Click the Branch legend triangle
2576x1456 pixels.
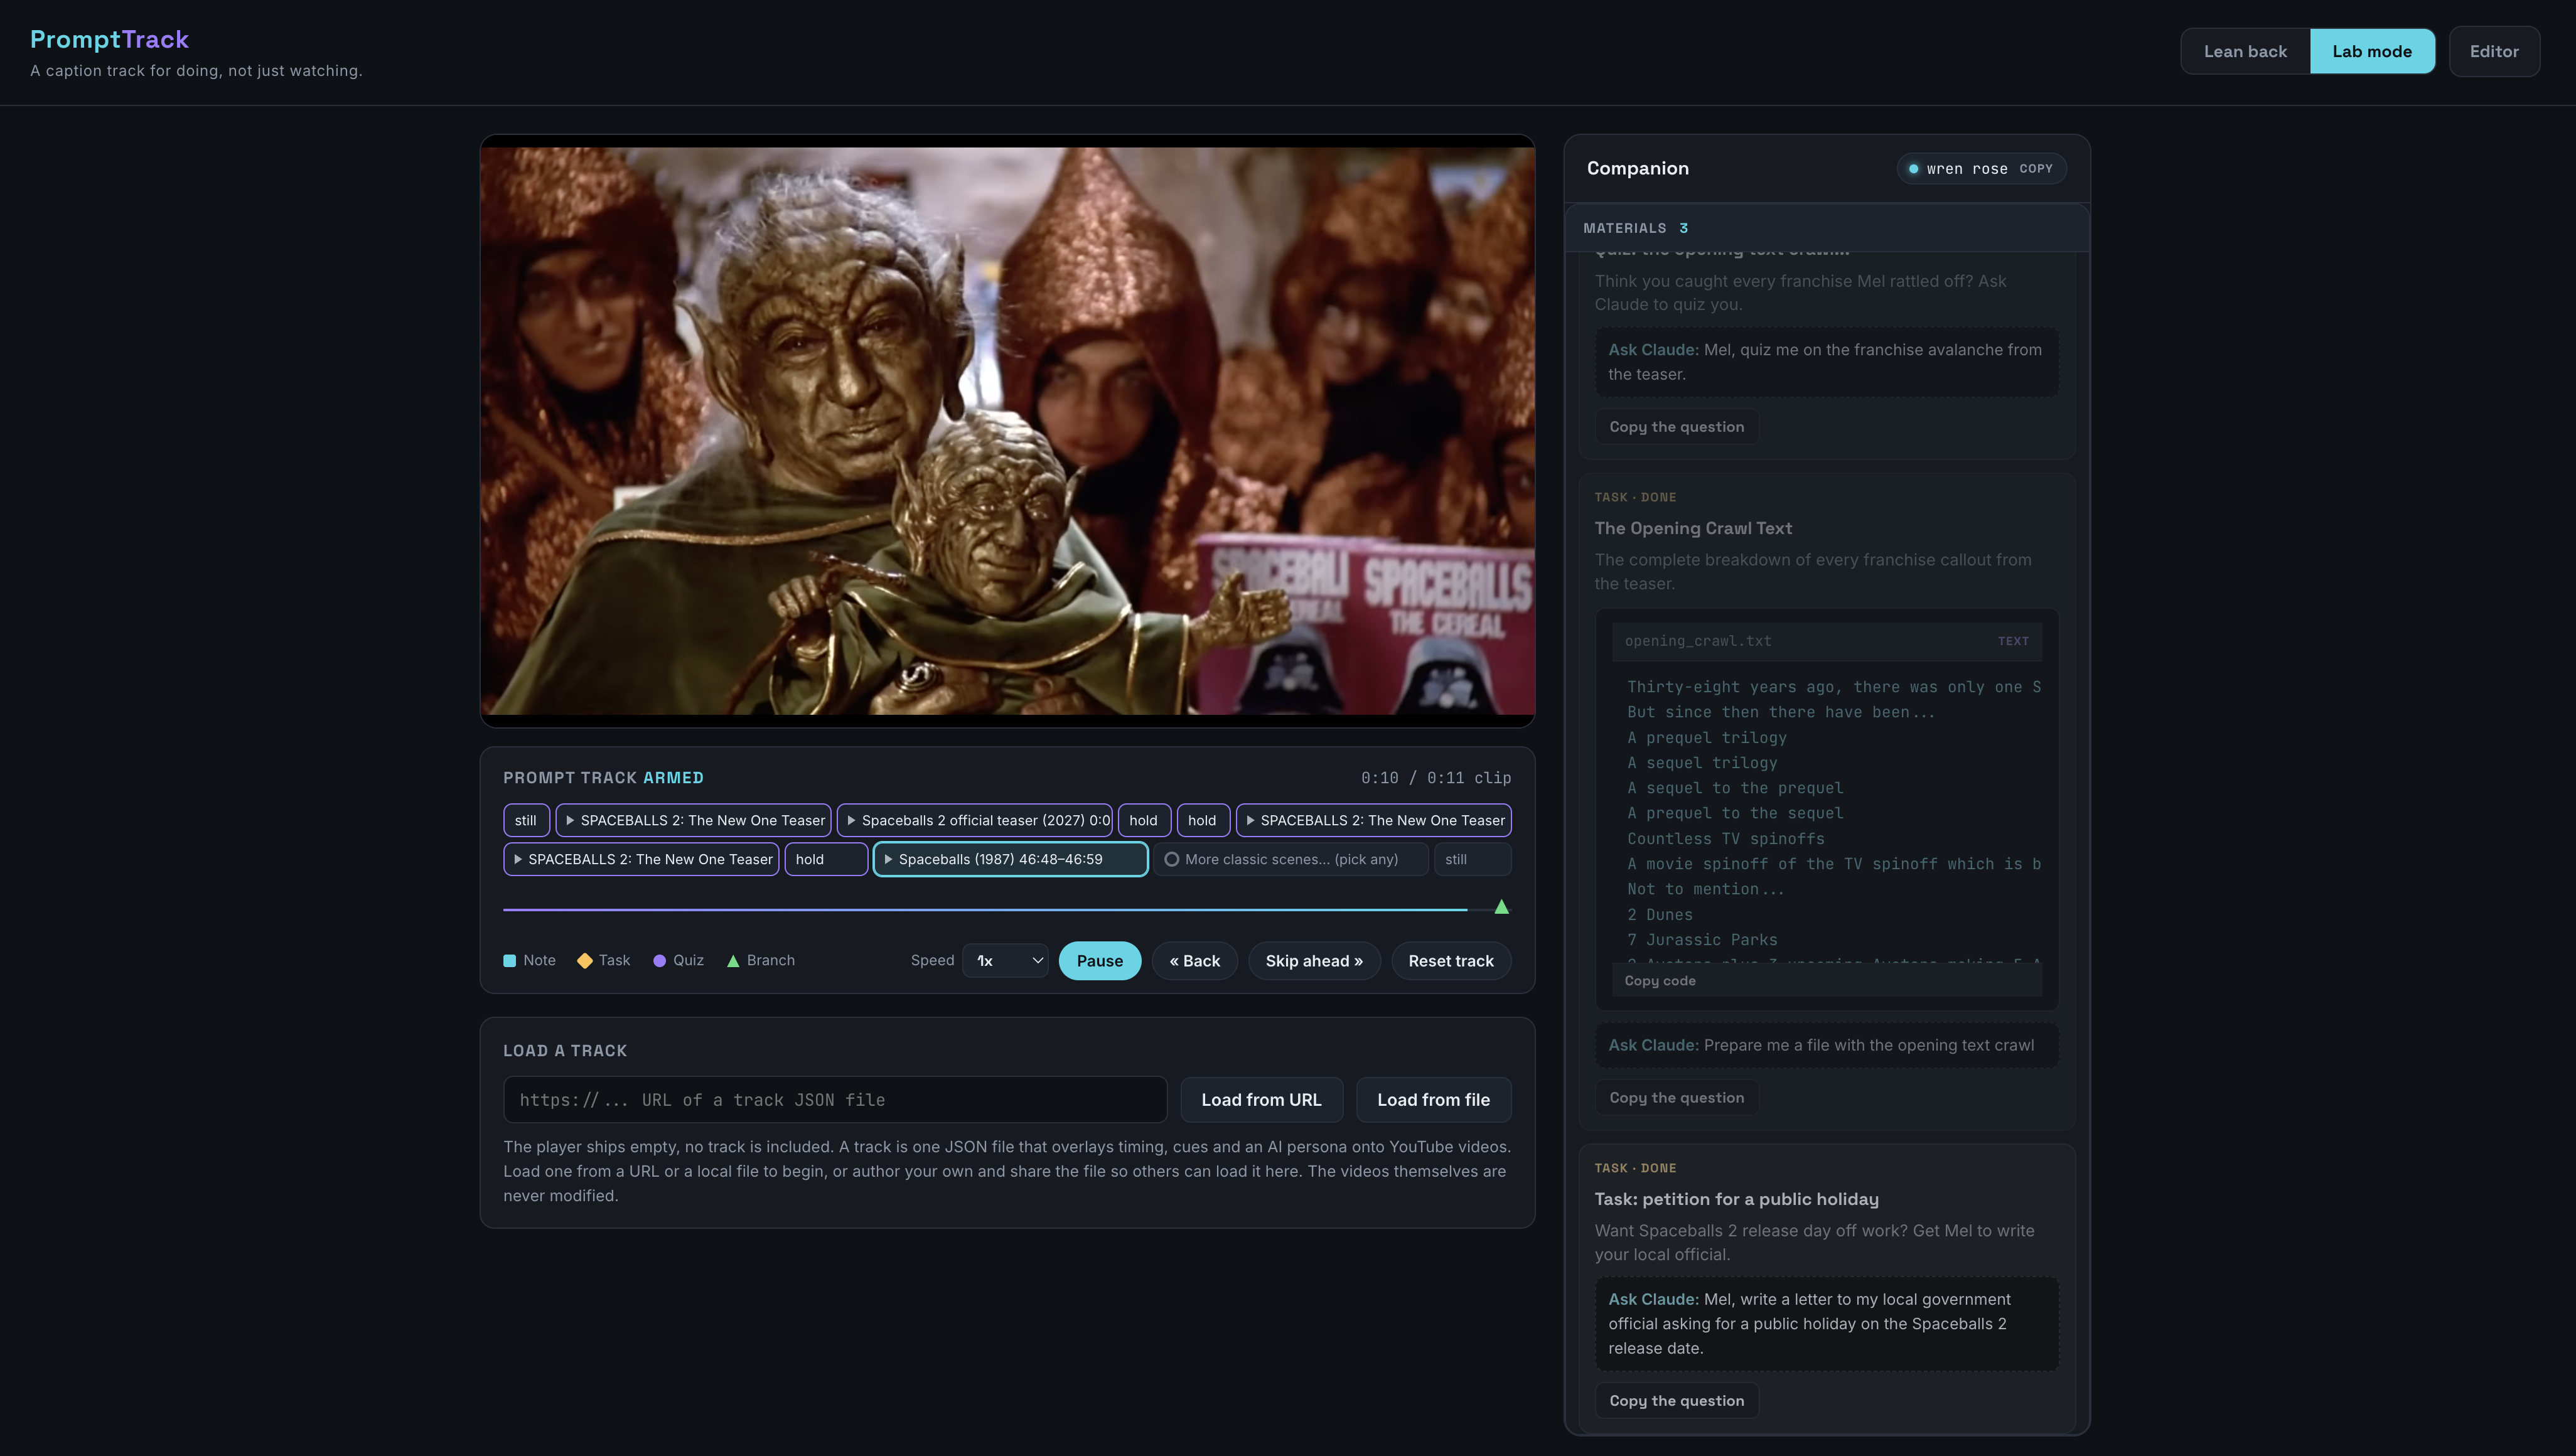point(733,960)
